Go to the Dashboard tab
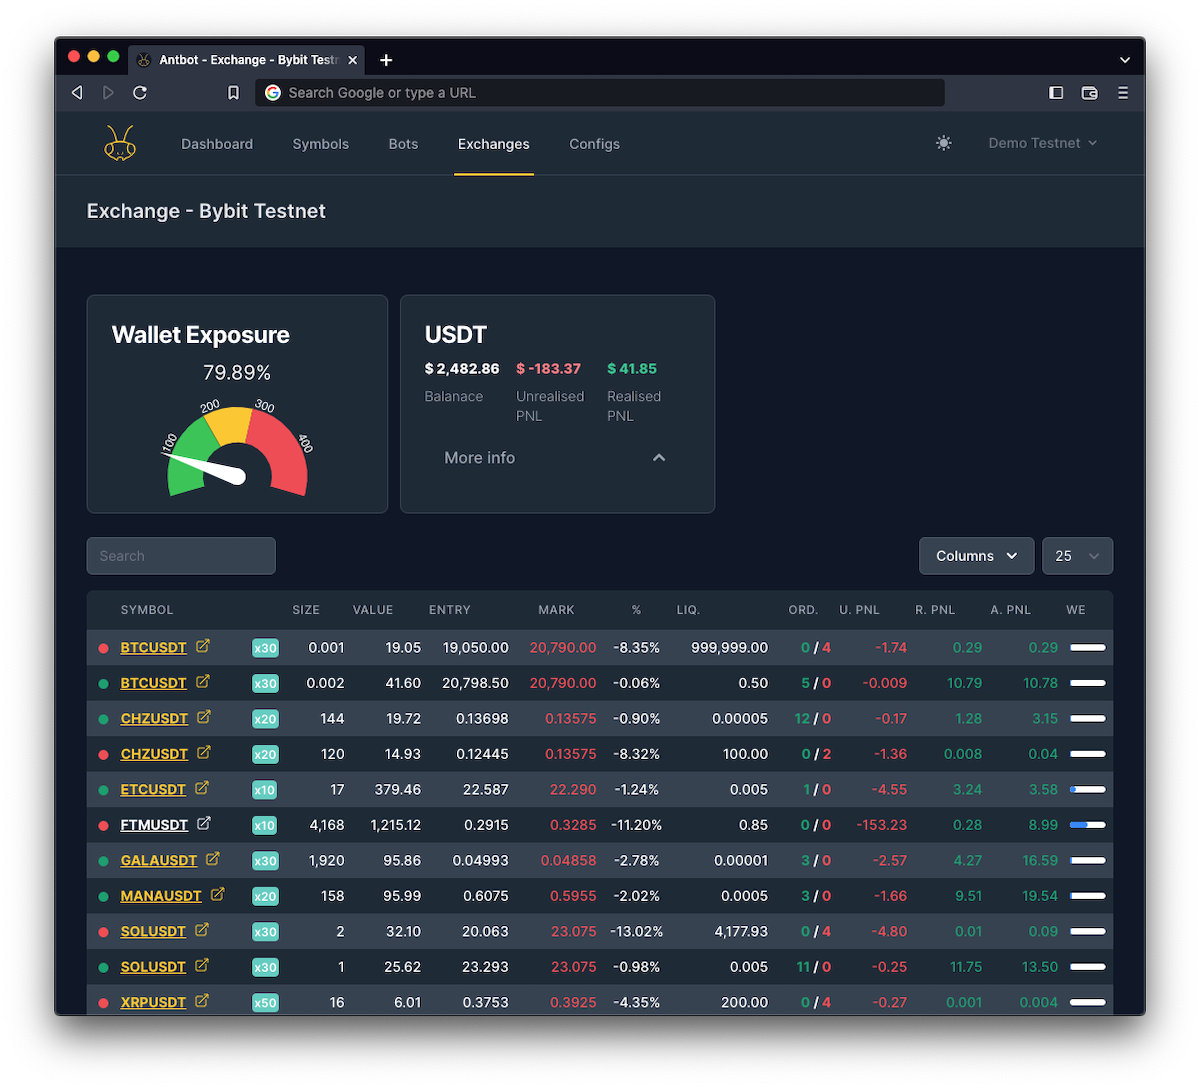 coord(217,144)
